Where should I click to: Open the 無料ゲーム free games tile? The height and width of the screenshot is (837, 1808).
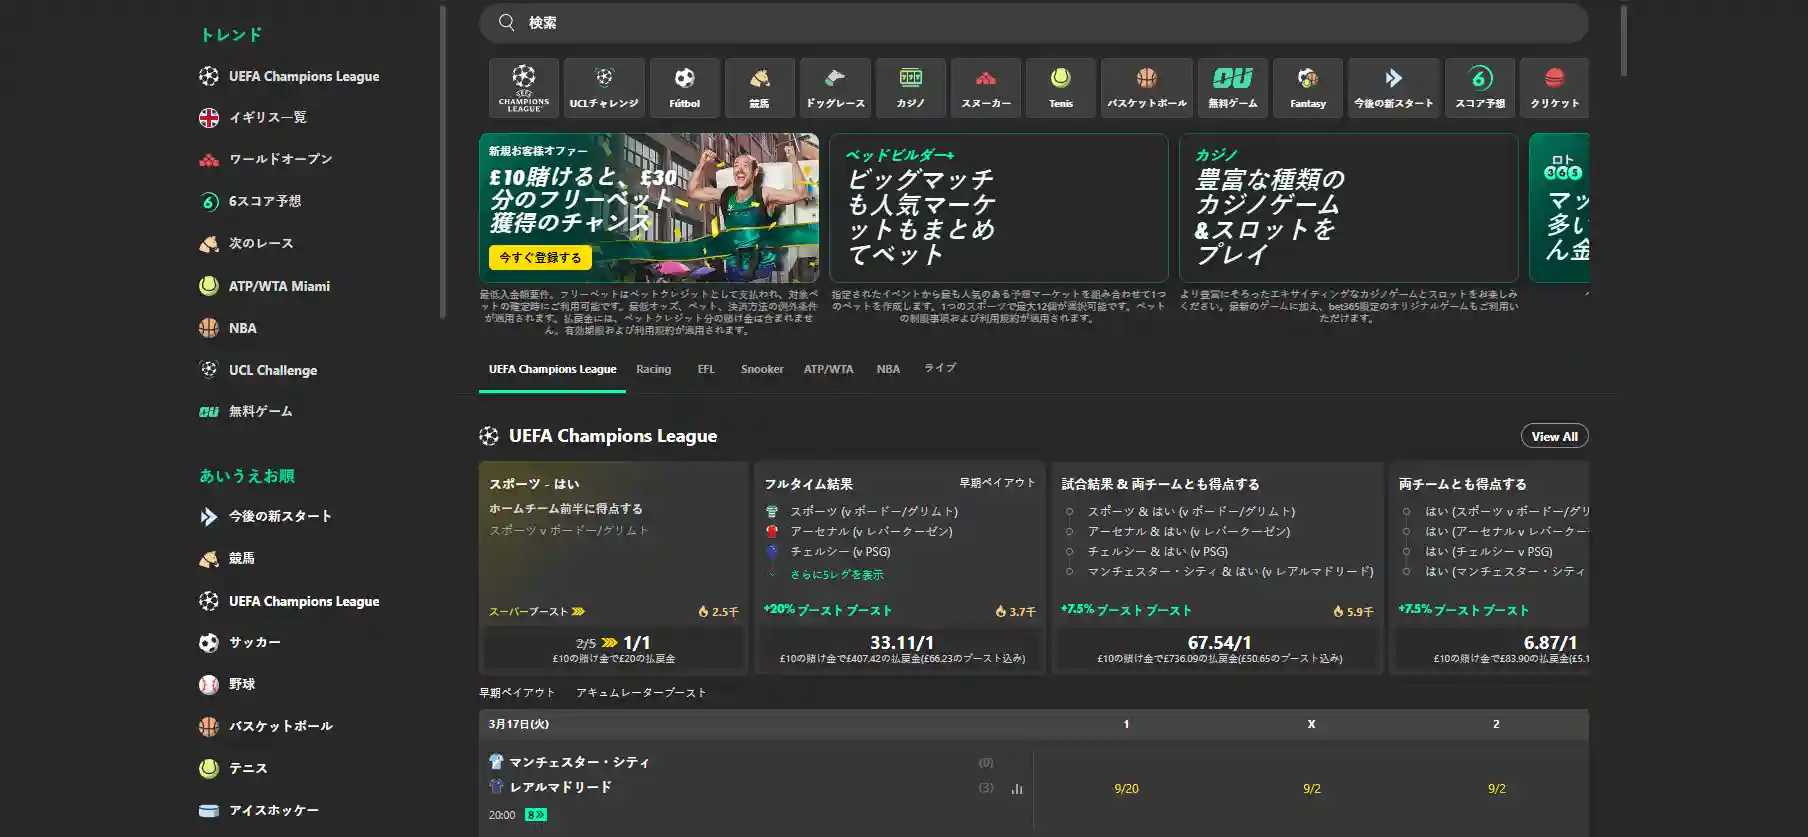pos(1233,88)
